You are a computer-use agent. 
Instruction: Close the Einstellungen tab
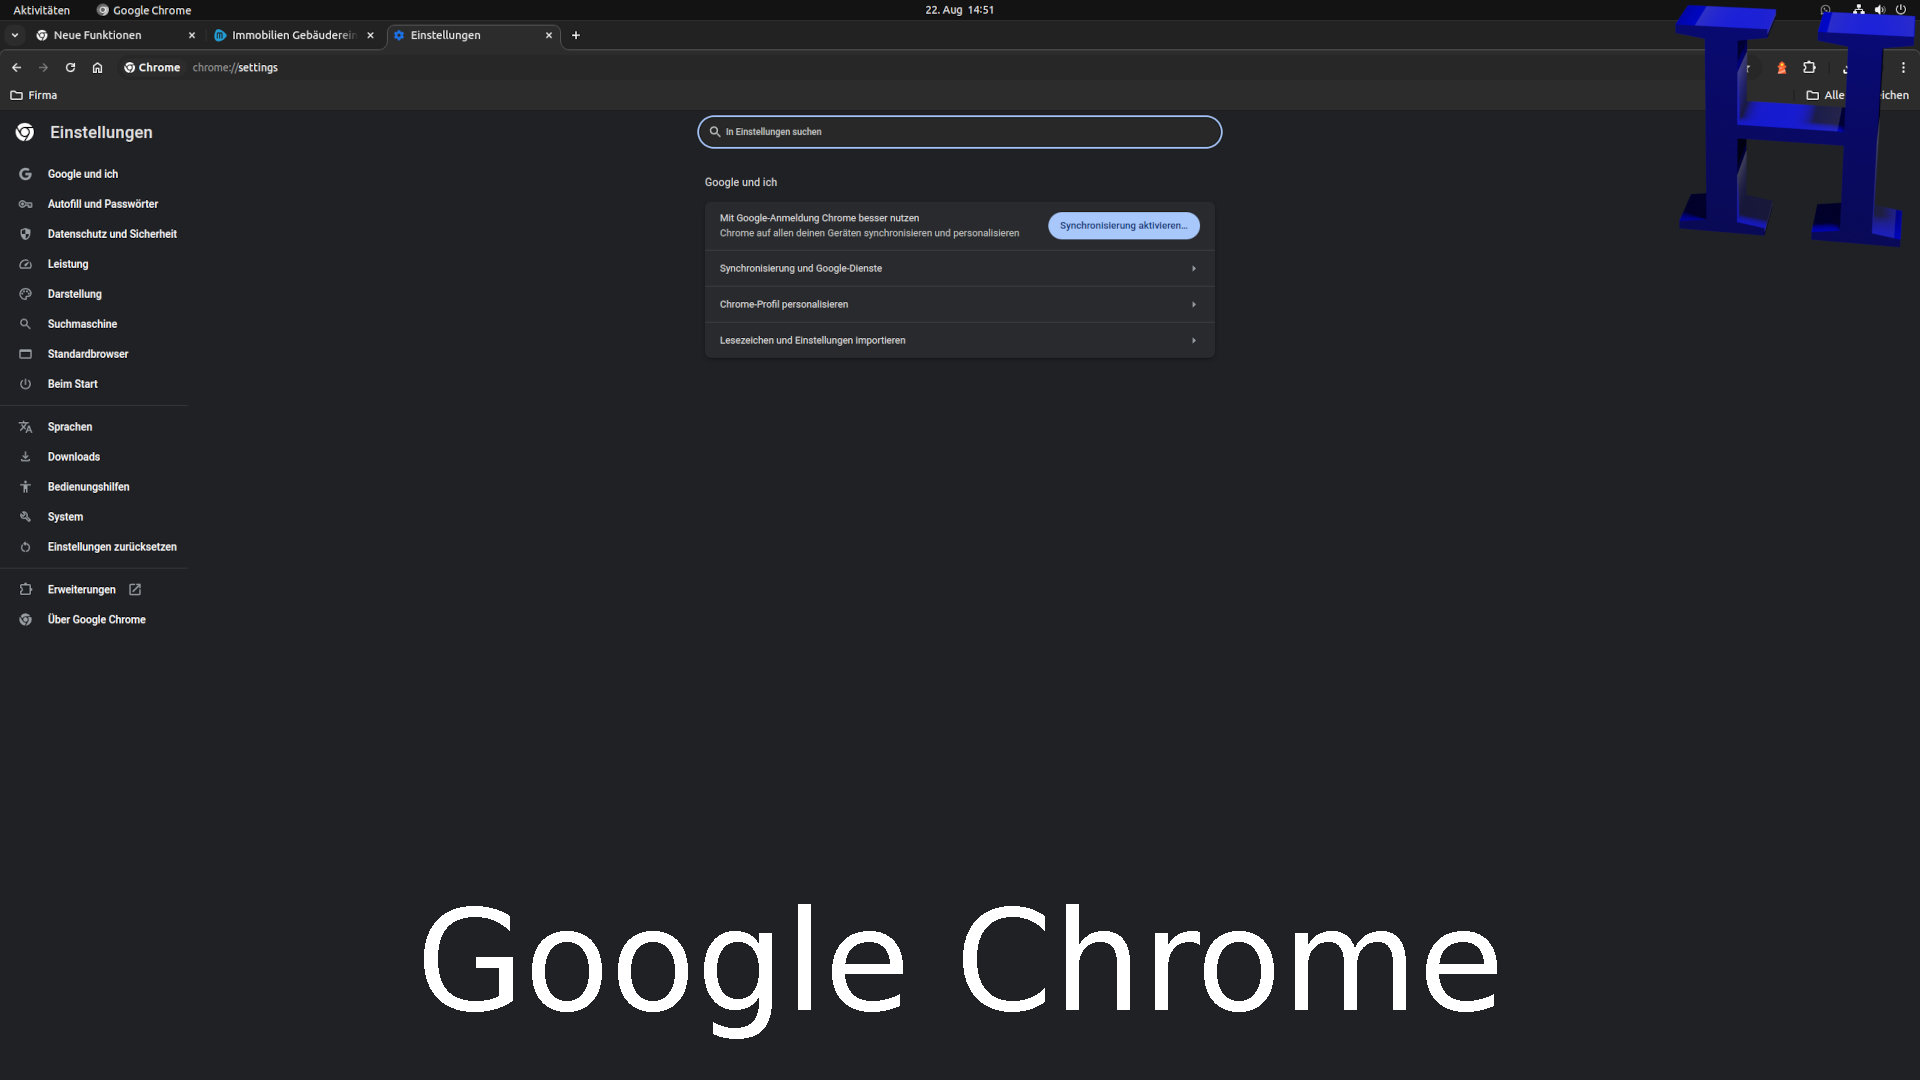548,35
